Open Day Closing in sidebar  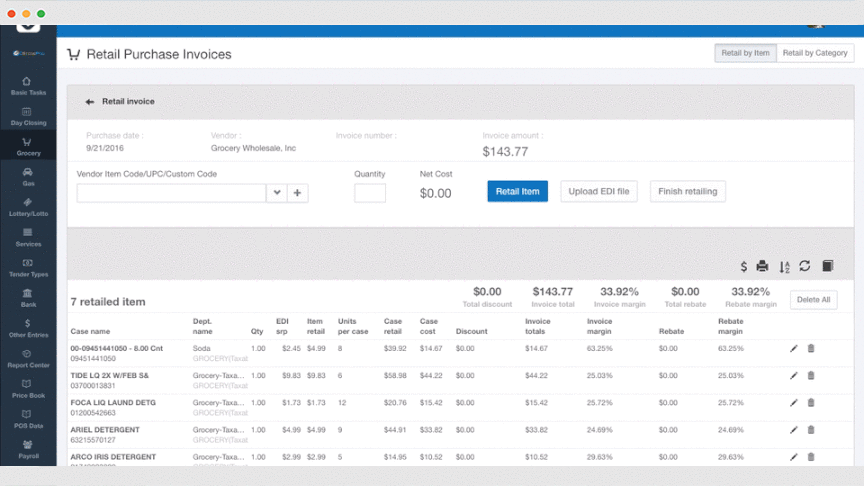click(x=27, y=116)
